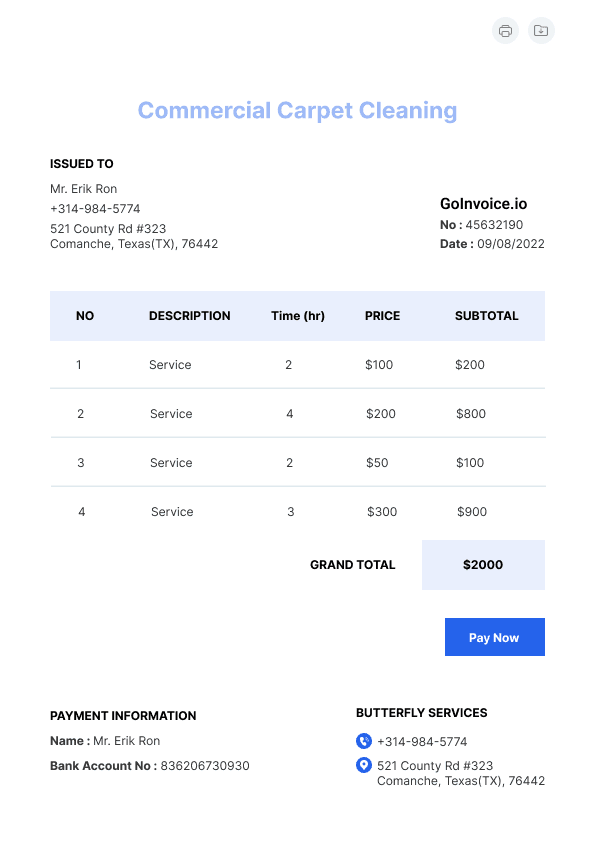Click bank account number 836206730930
Image resolution: width=595 pixels, height=842 pixels.
point(205,766)
